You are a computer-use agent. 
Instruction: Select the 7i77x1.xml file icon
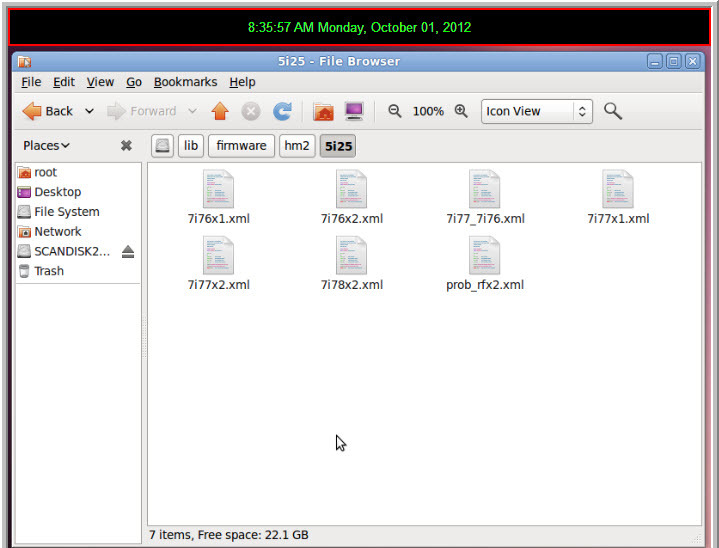[x=618, y=189]
